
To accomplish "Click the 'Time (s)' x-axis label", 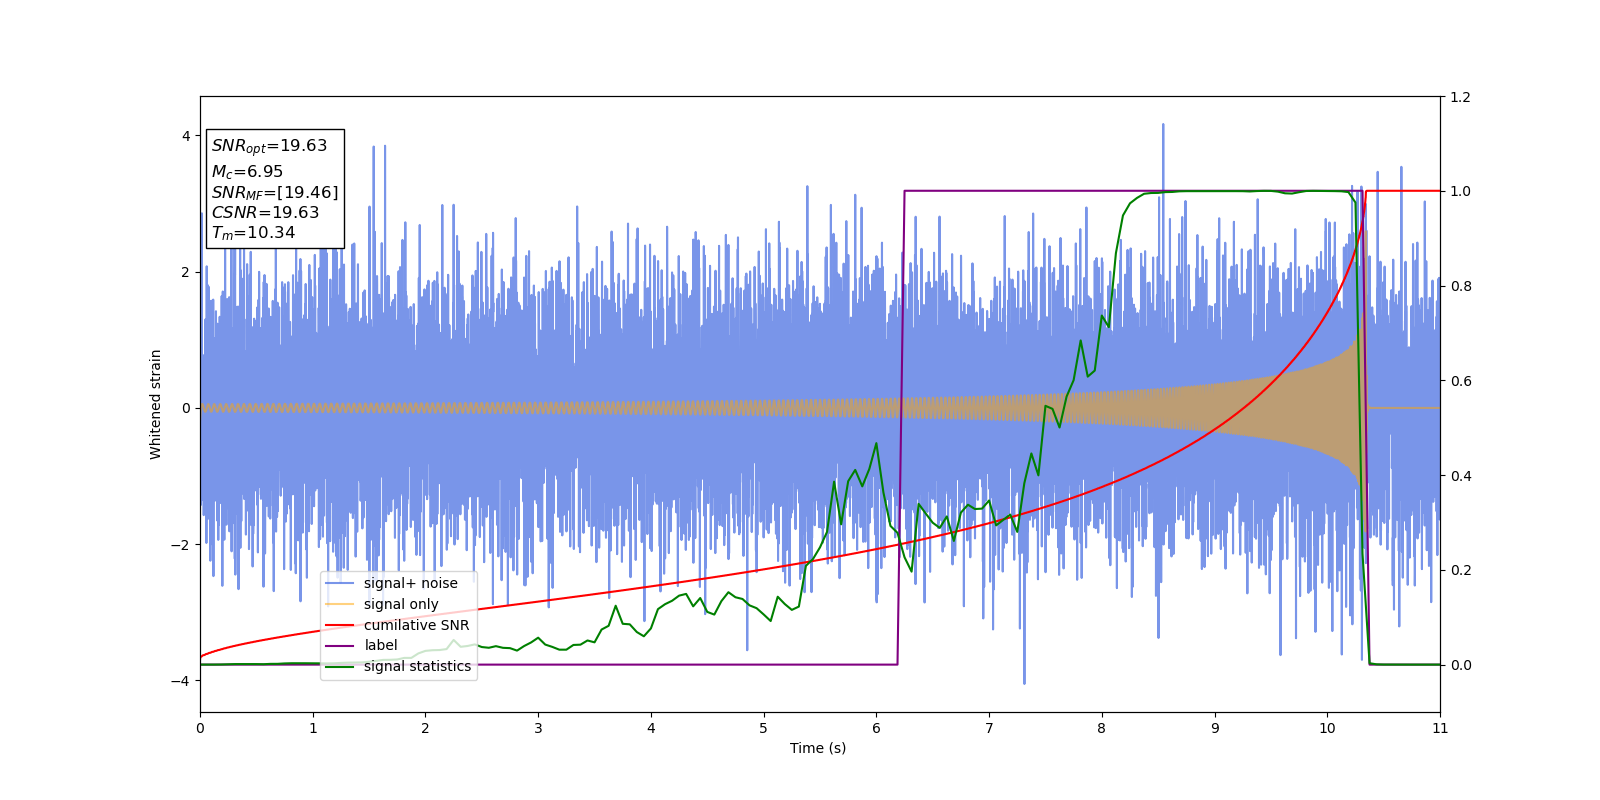I will [x=818, y=748].
